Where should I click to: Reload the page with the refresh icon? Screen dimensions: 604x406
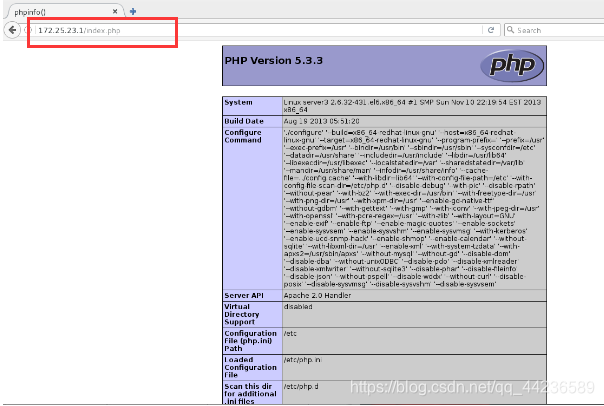pos(491,30)
